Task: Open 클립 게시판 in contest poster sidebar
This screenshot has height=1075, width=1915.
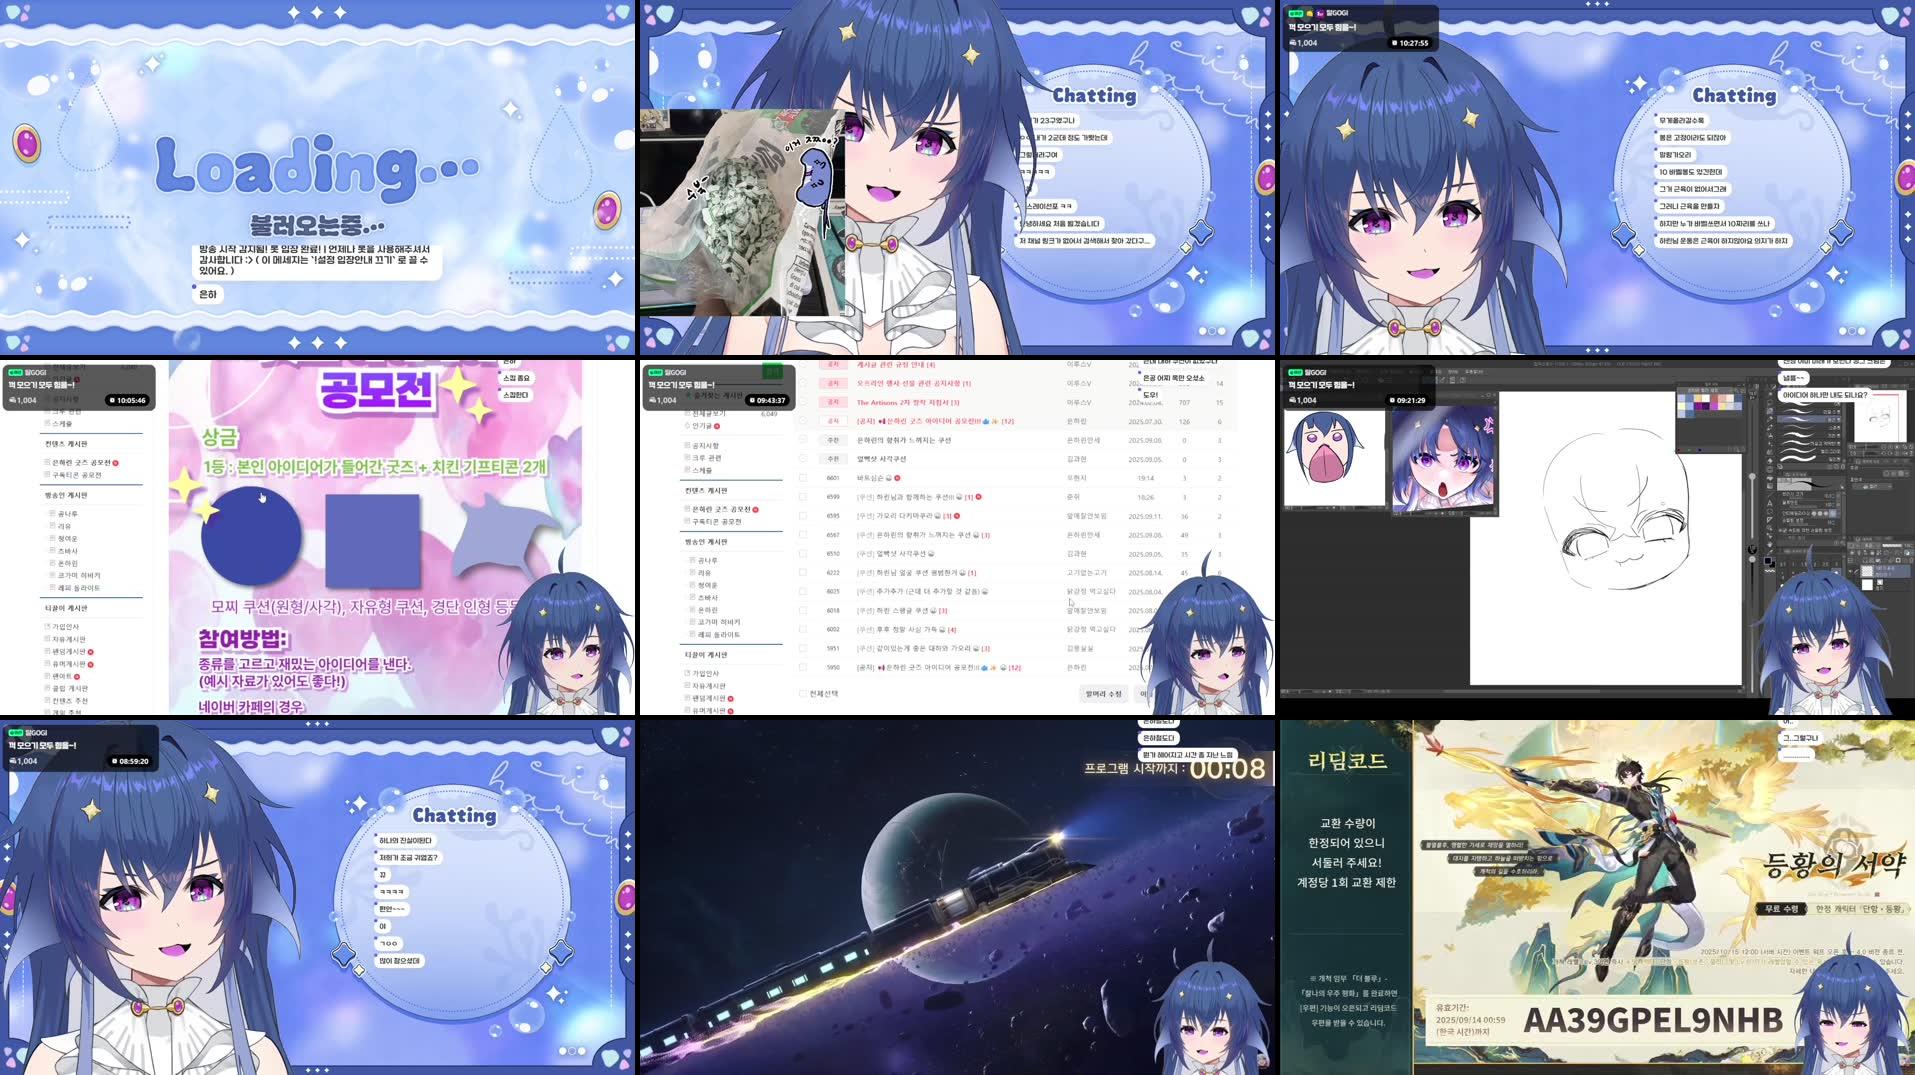Action: 70,688
